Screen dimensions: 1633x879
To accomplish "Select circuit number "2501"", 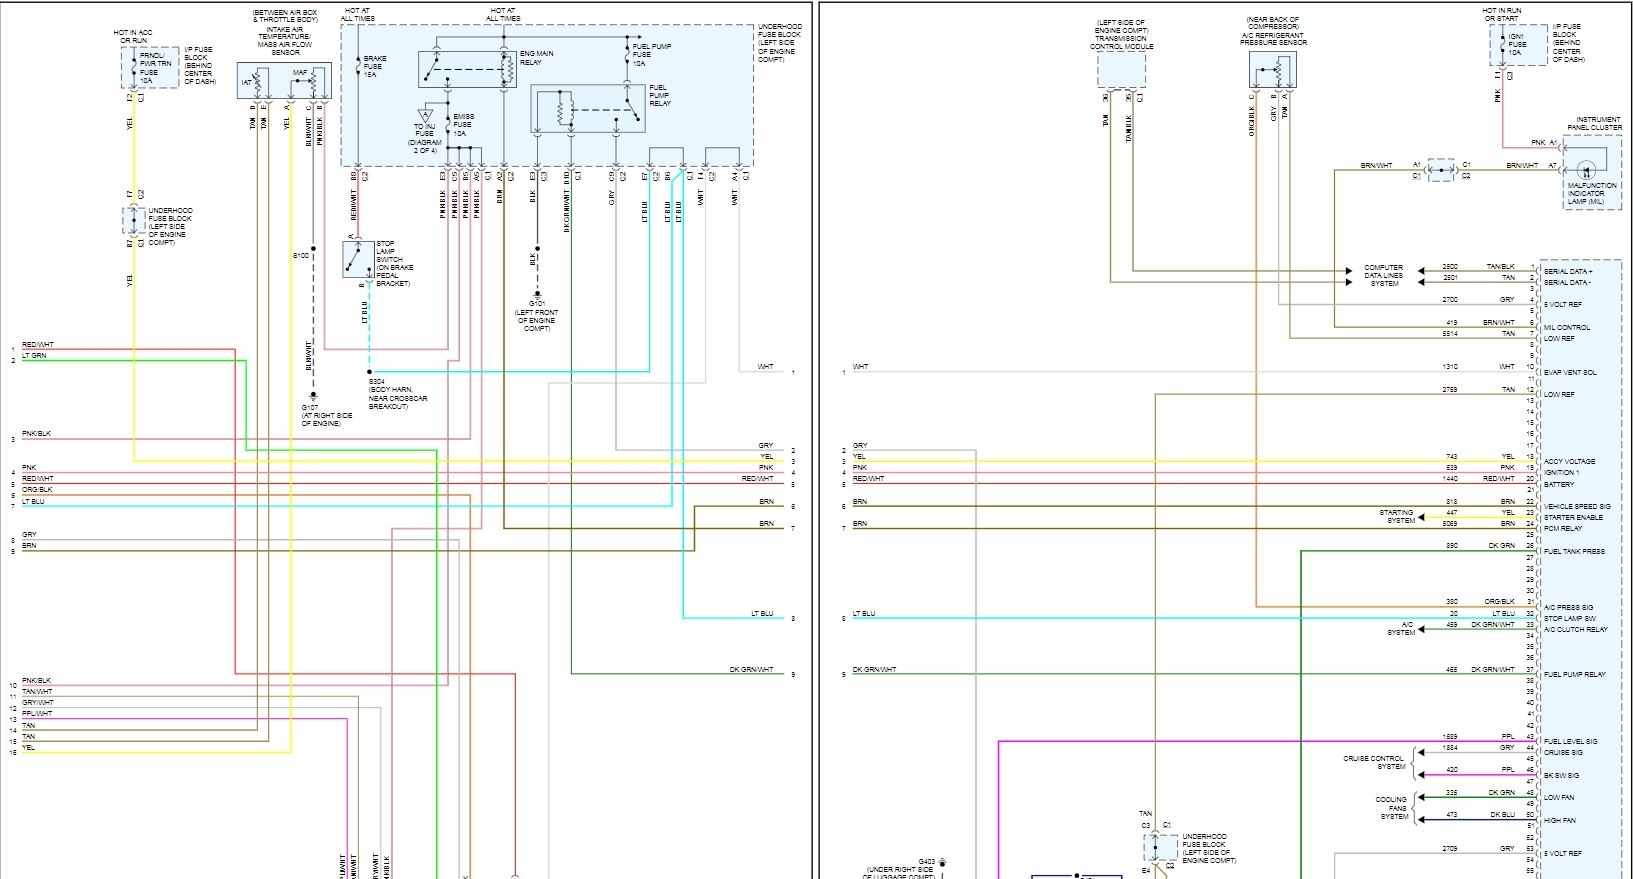I will 1450,278.
